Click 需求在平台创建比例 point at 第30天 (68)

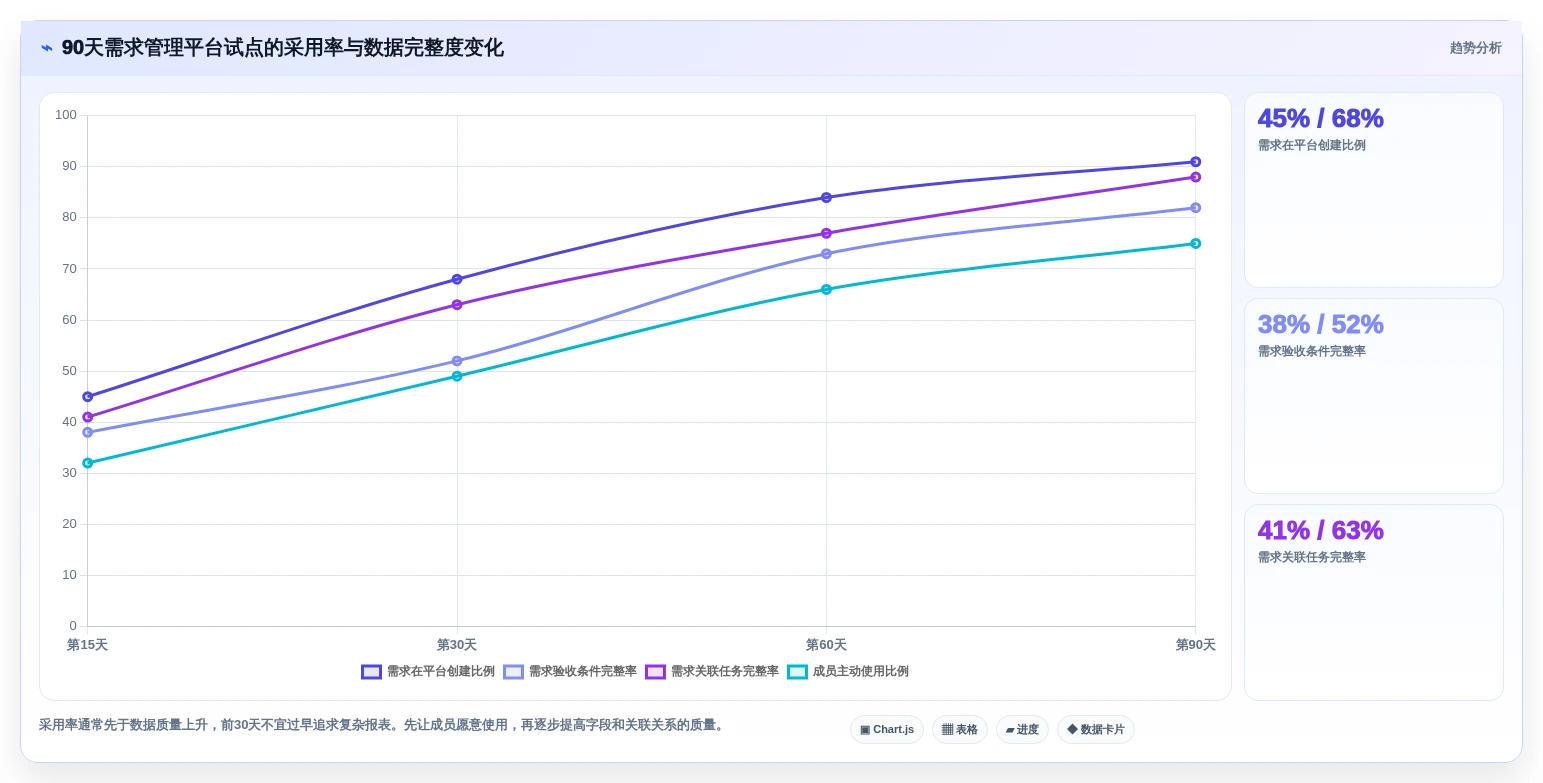point(457,279)
